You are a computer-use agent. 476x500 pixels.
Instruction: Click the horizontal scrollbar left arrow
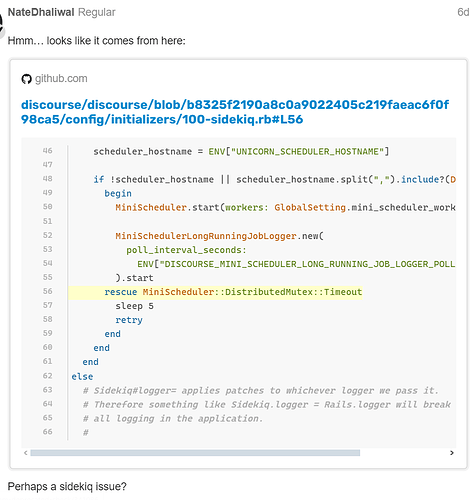click(x=26, y=453)
